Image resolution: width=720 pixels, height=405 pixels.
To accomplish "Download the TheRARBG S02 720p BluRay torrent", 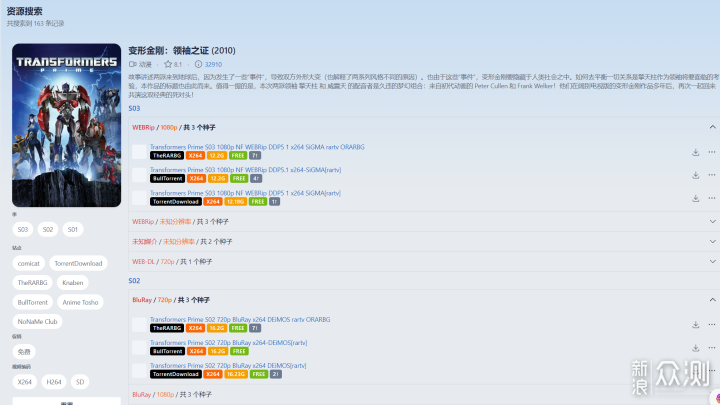I will [696, 325].
